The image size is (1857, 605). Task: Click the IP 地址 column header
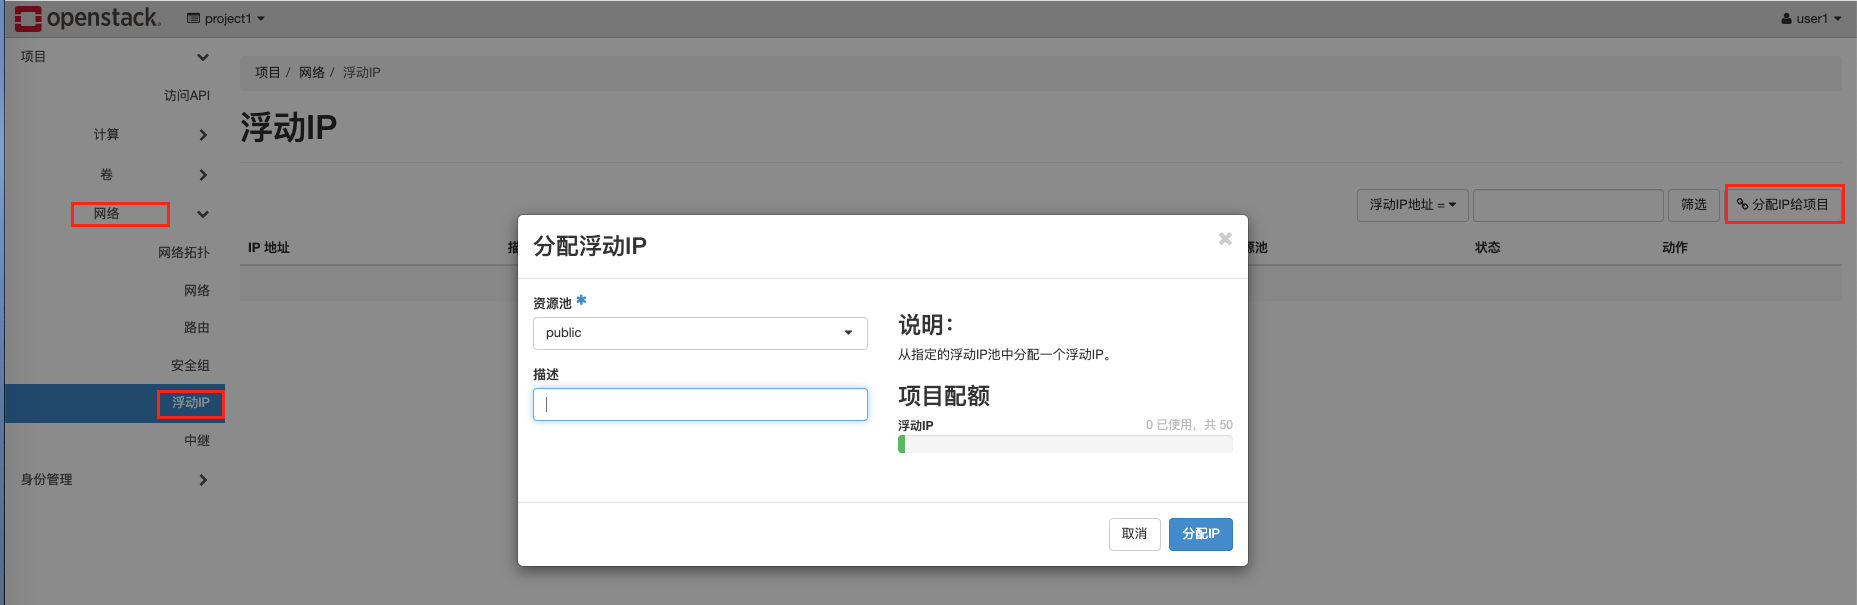coord(269,248)
